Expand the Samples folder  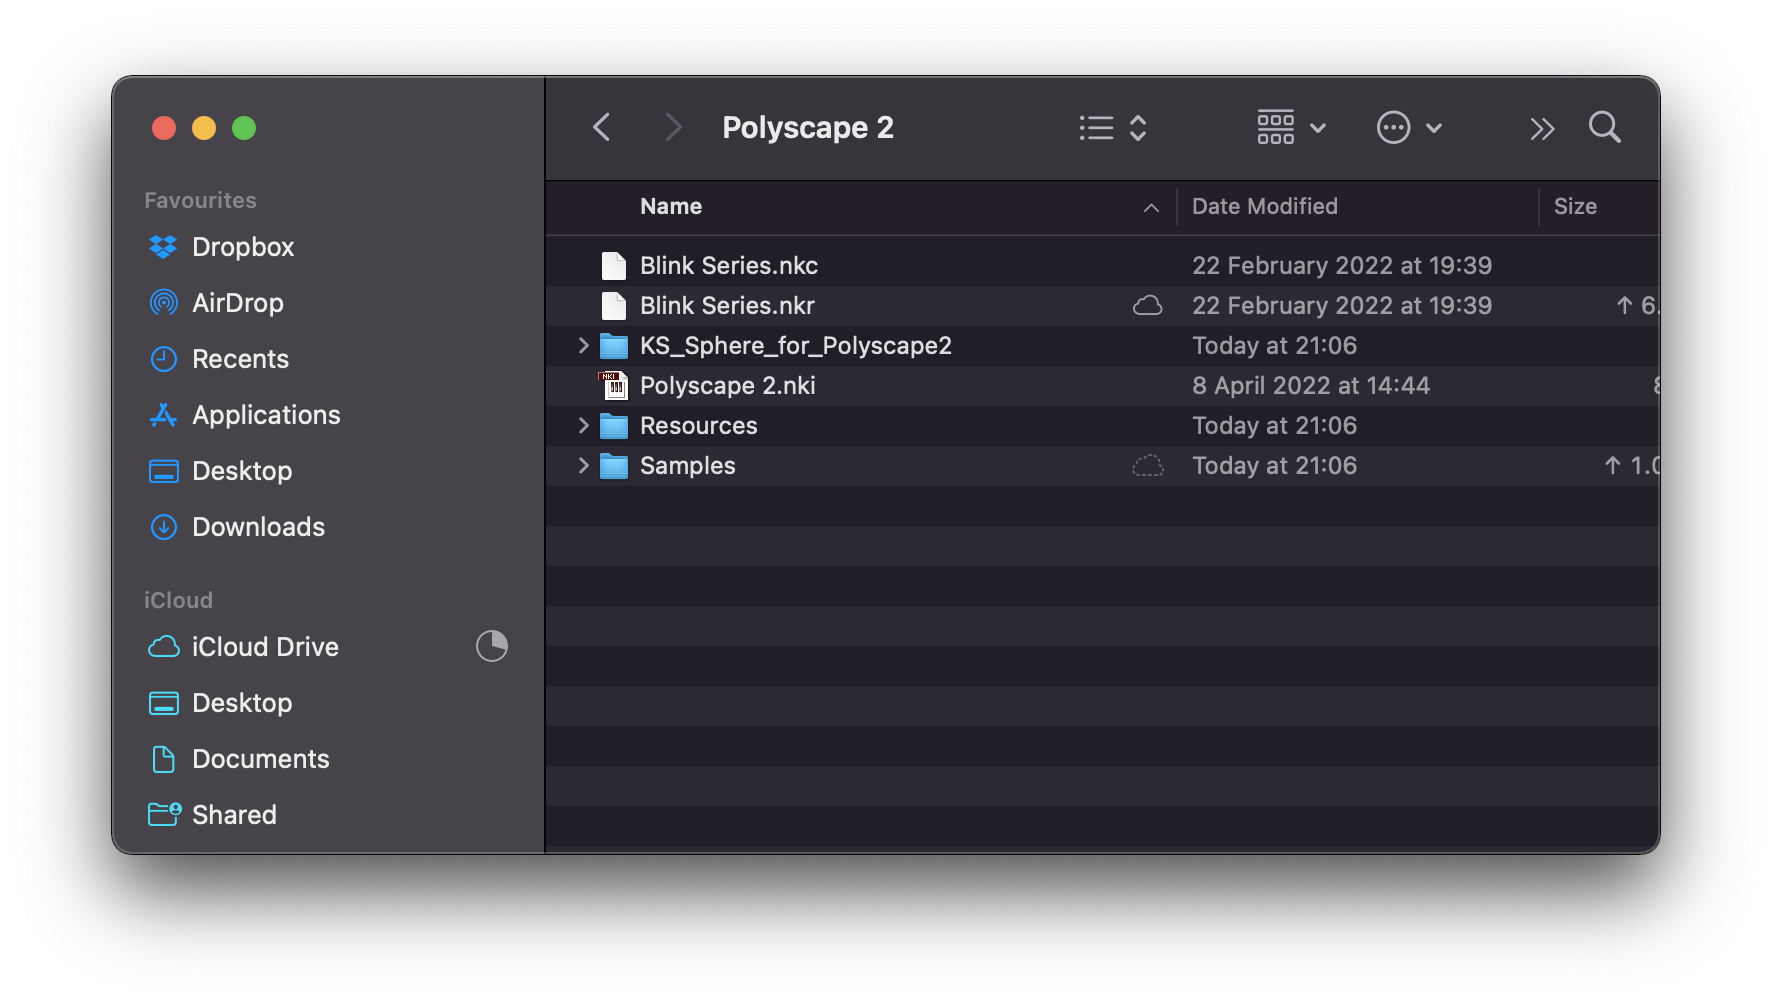583,466
